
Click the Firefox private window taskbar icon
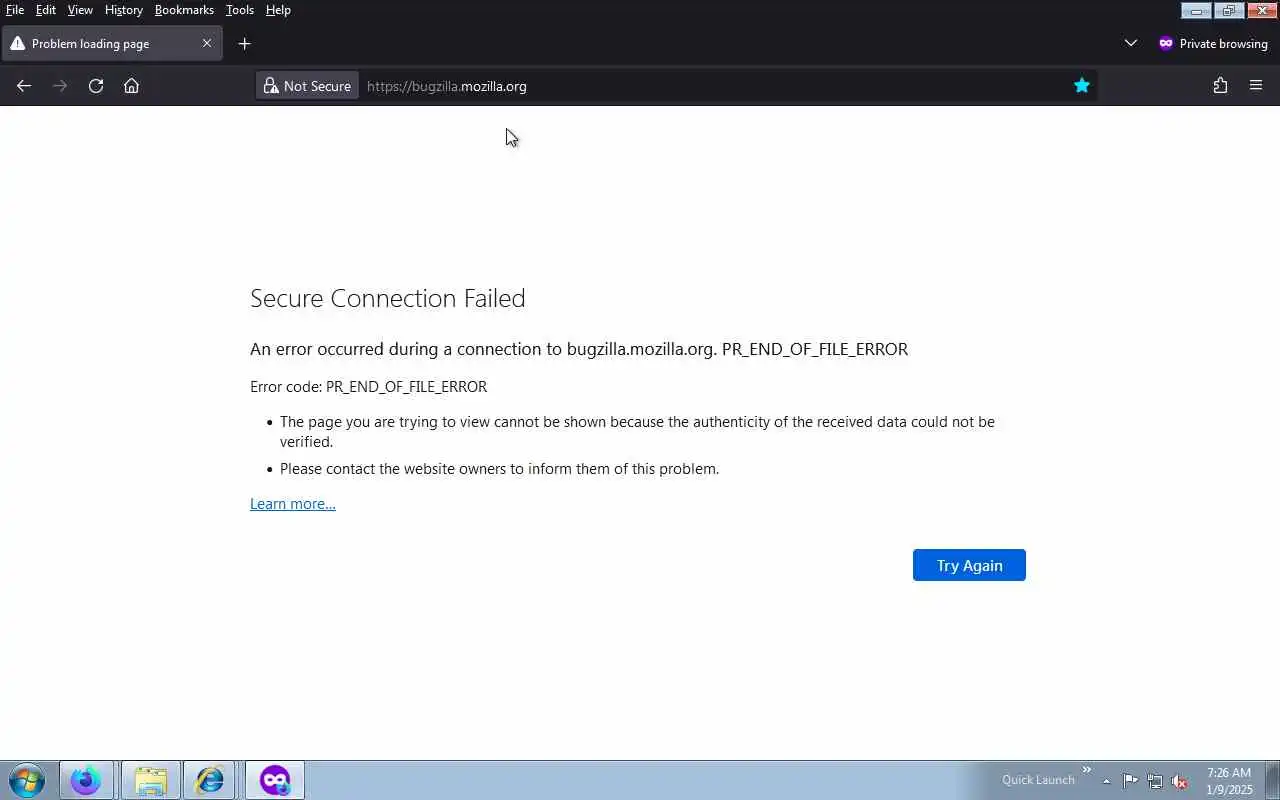[275, 780]
